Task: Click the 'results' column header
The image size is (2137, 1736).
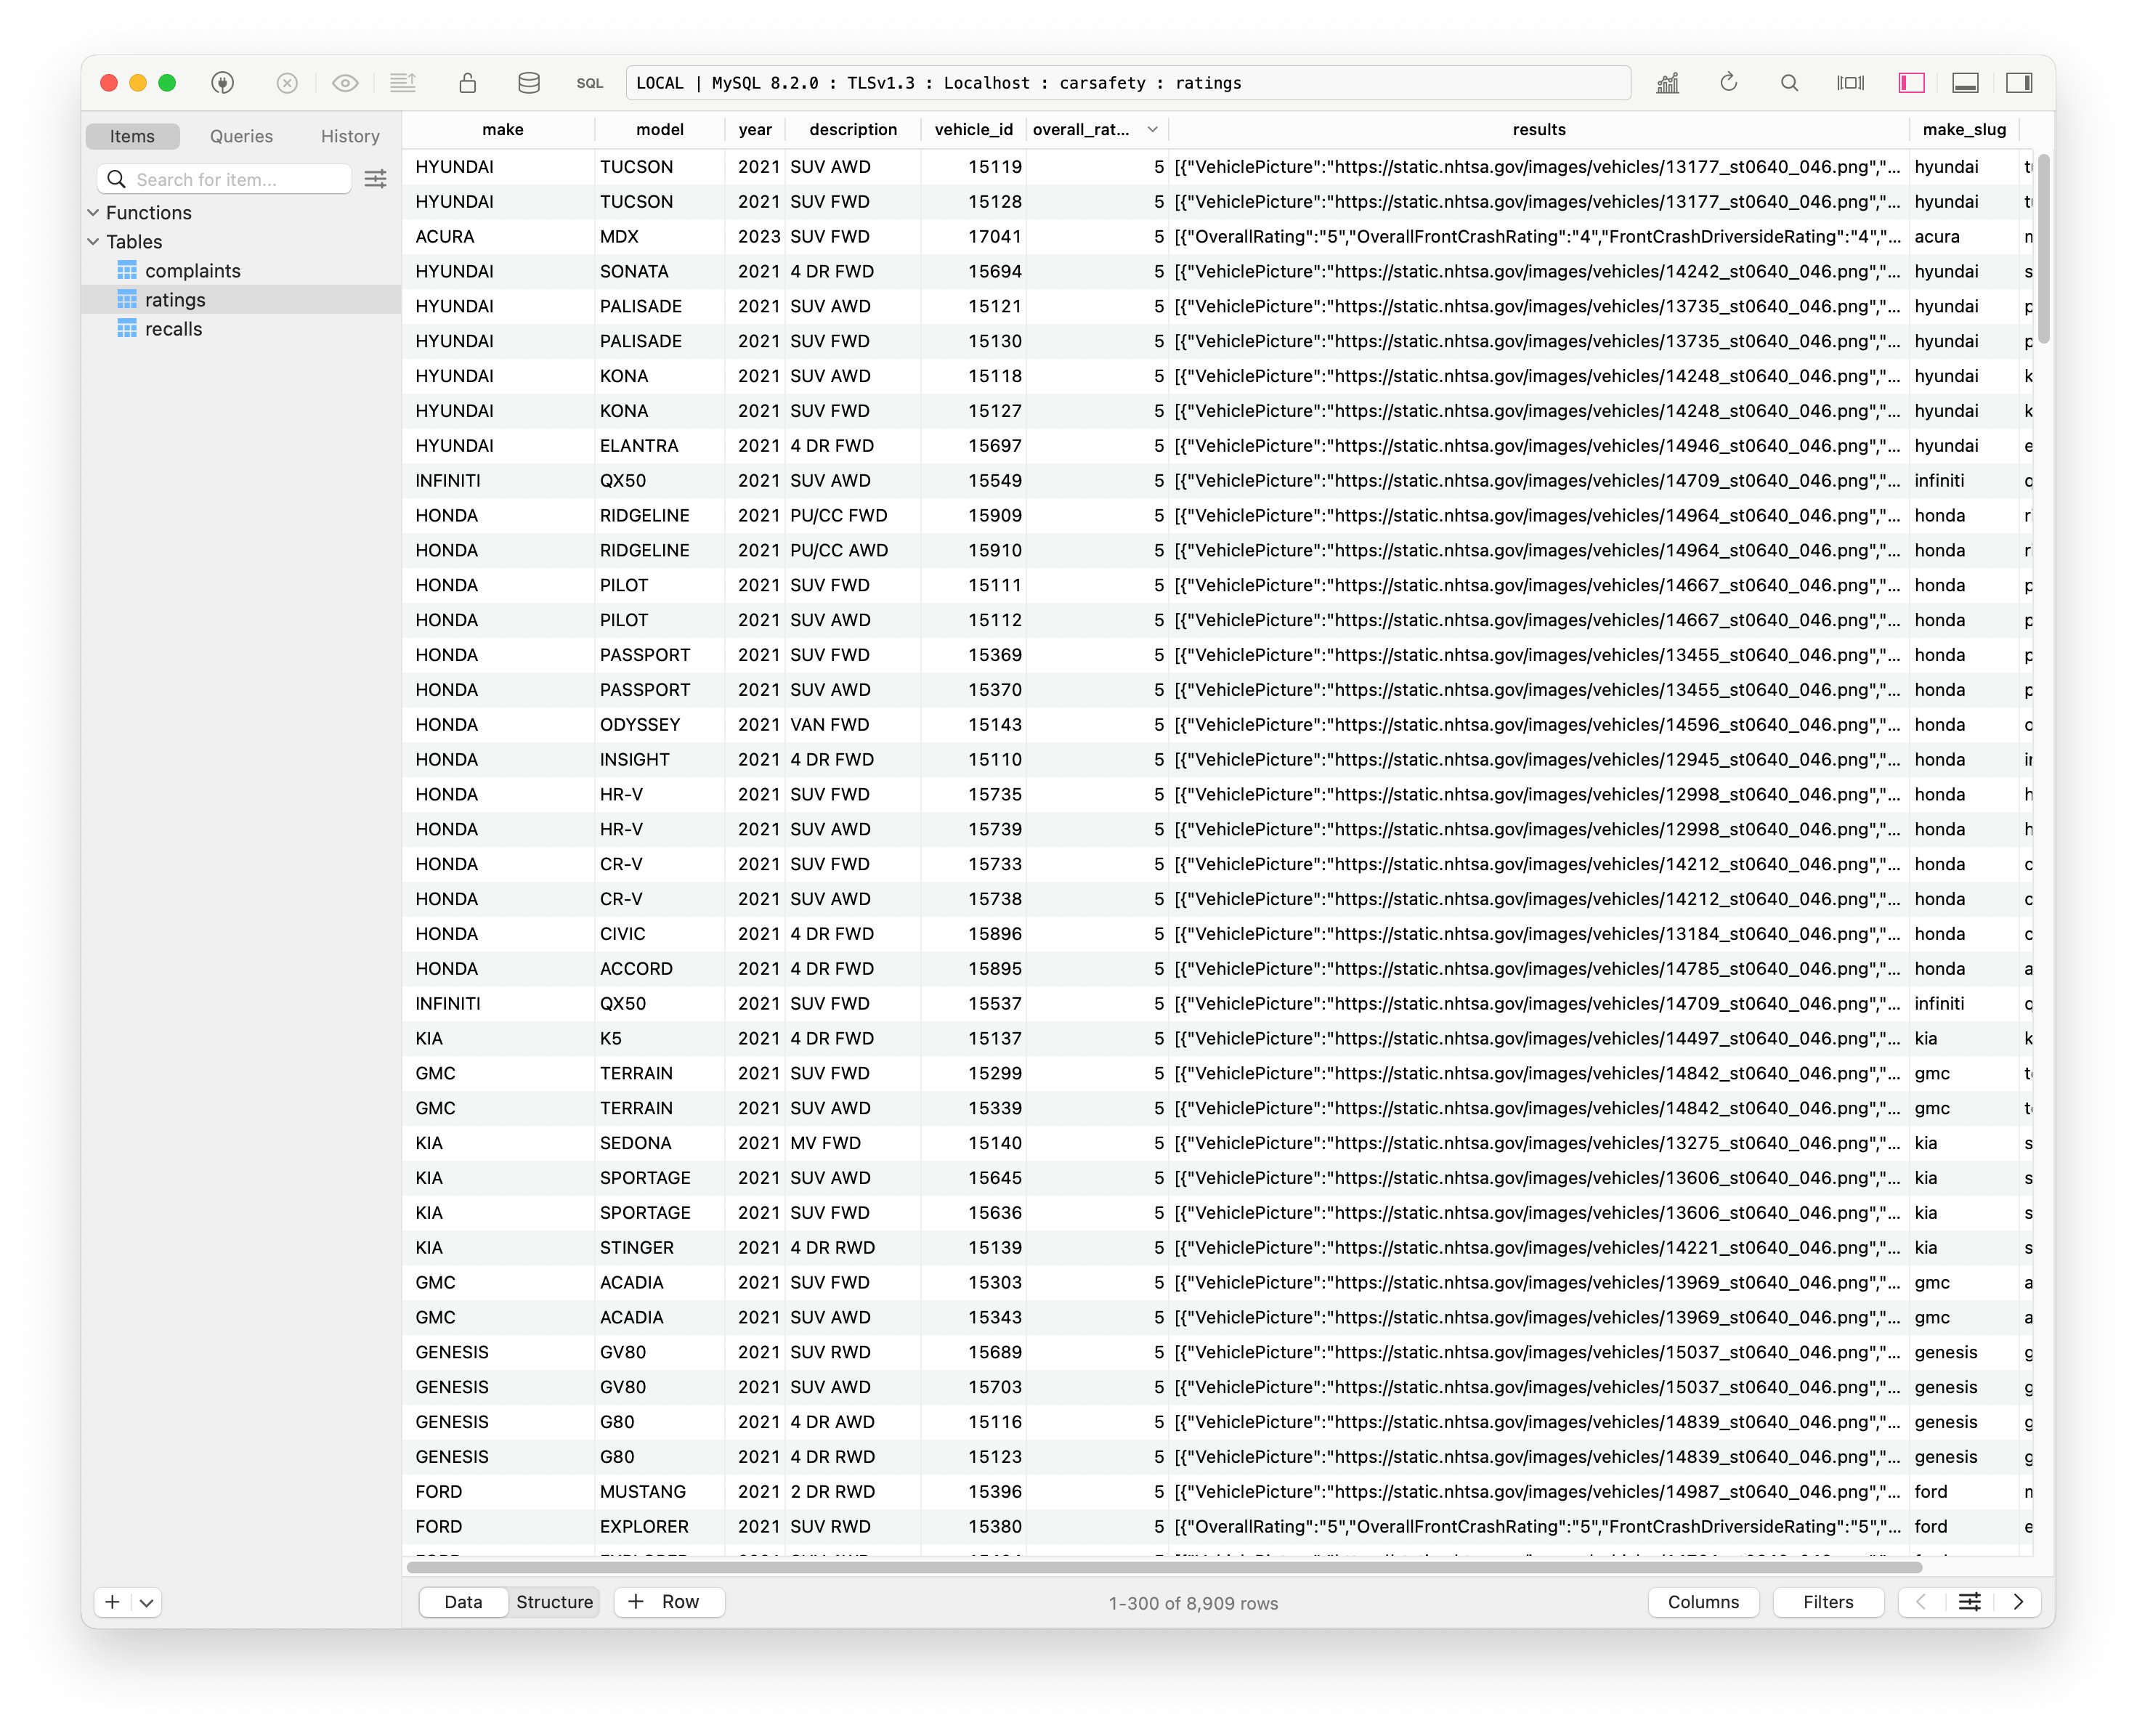Action: pos(1539,129)
